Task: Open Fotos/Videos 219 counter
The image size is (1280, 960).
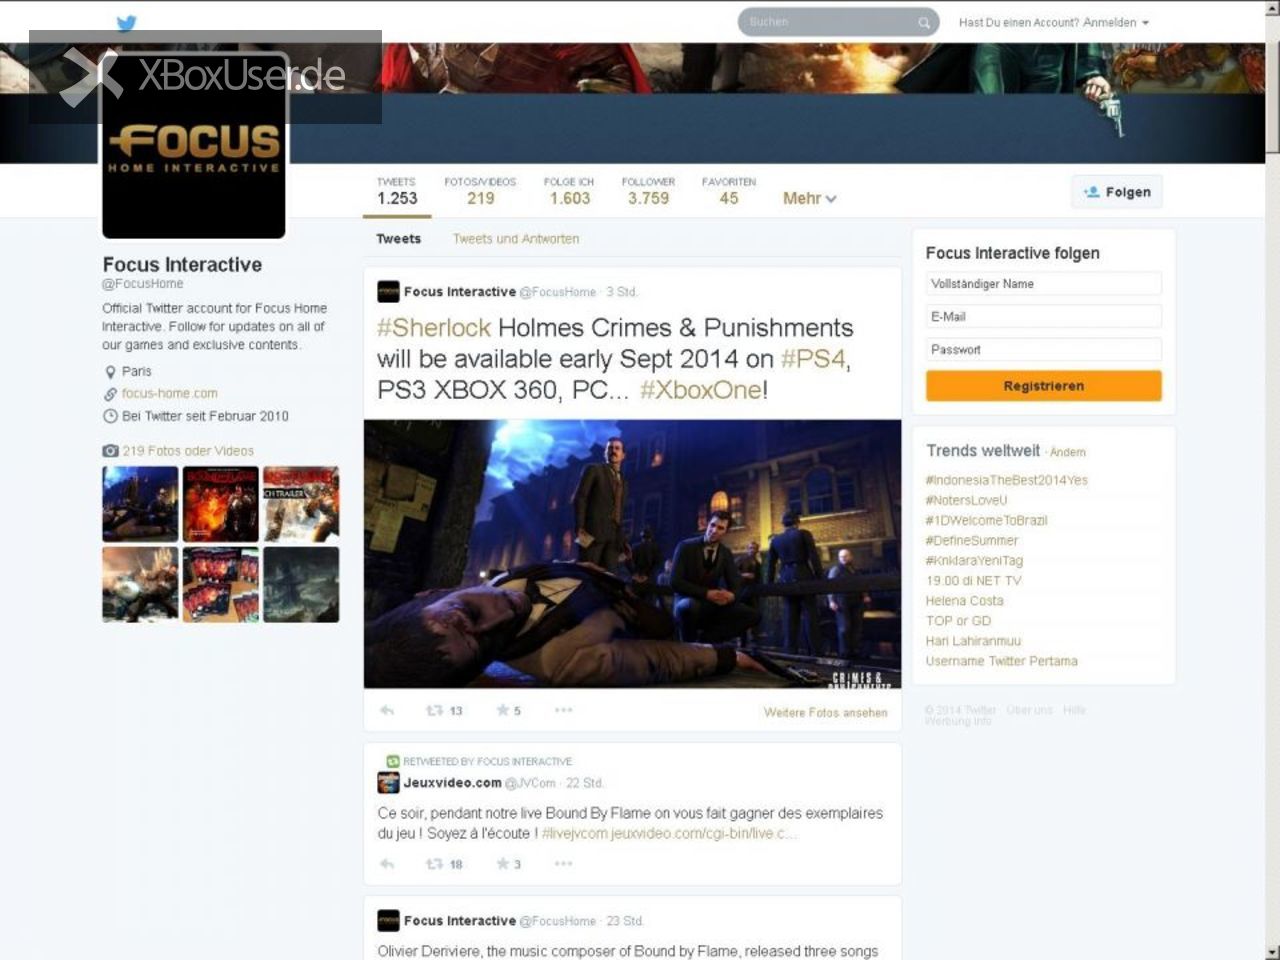Action: [480, 191]
